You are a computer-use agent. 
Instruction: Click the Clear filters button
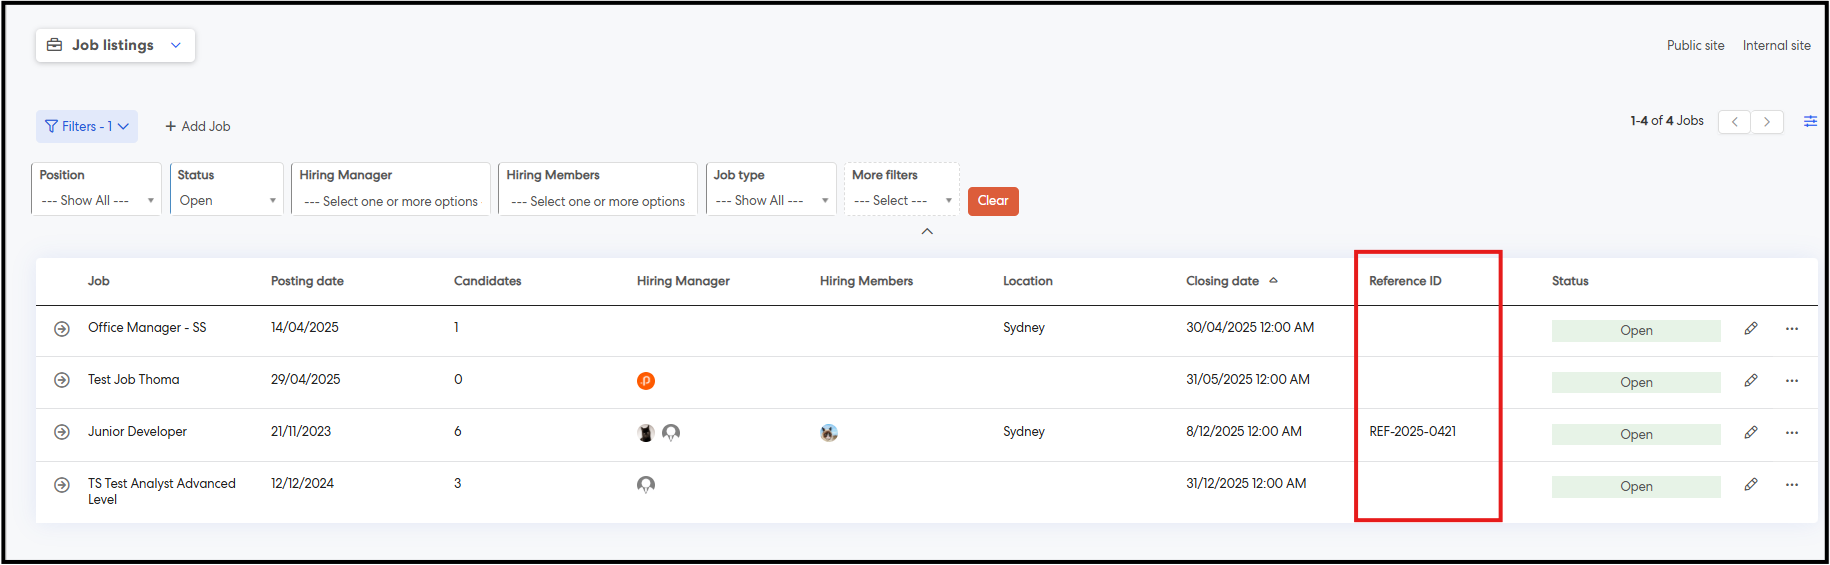[x=993, y=201]
